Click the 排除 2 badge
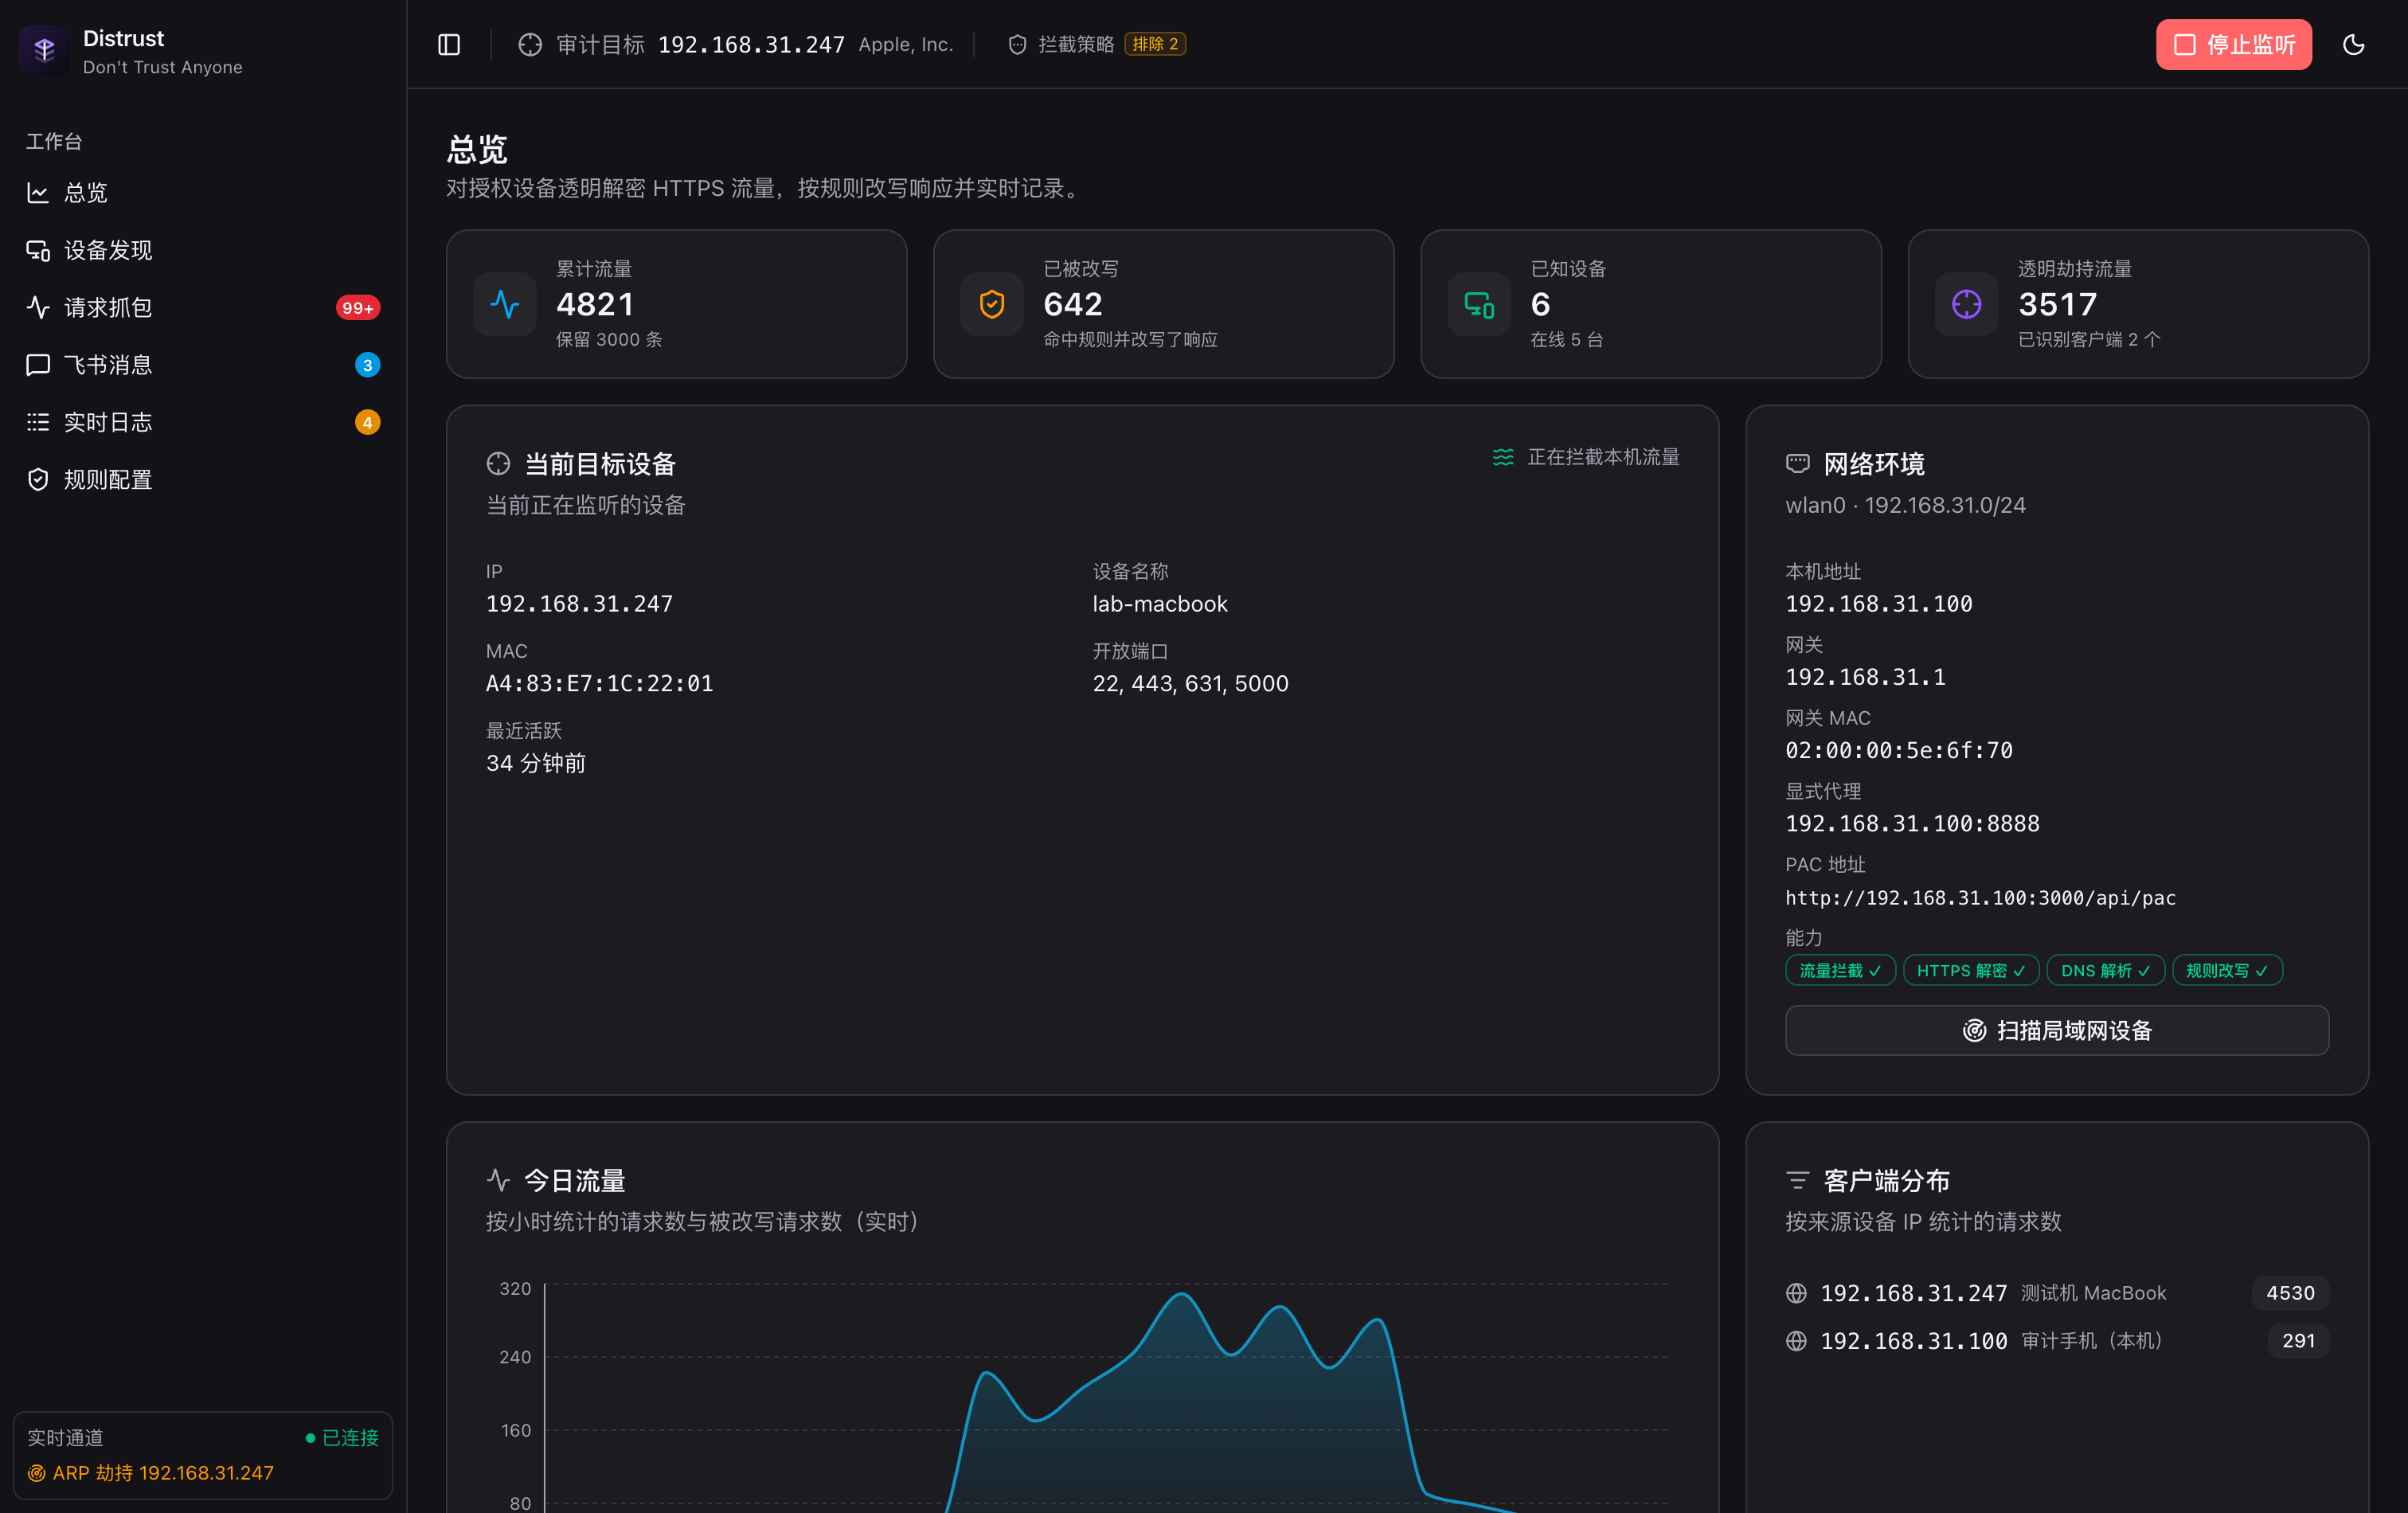The image size is (2408, 1513). point(1155,44)
